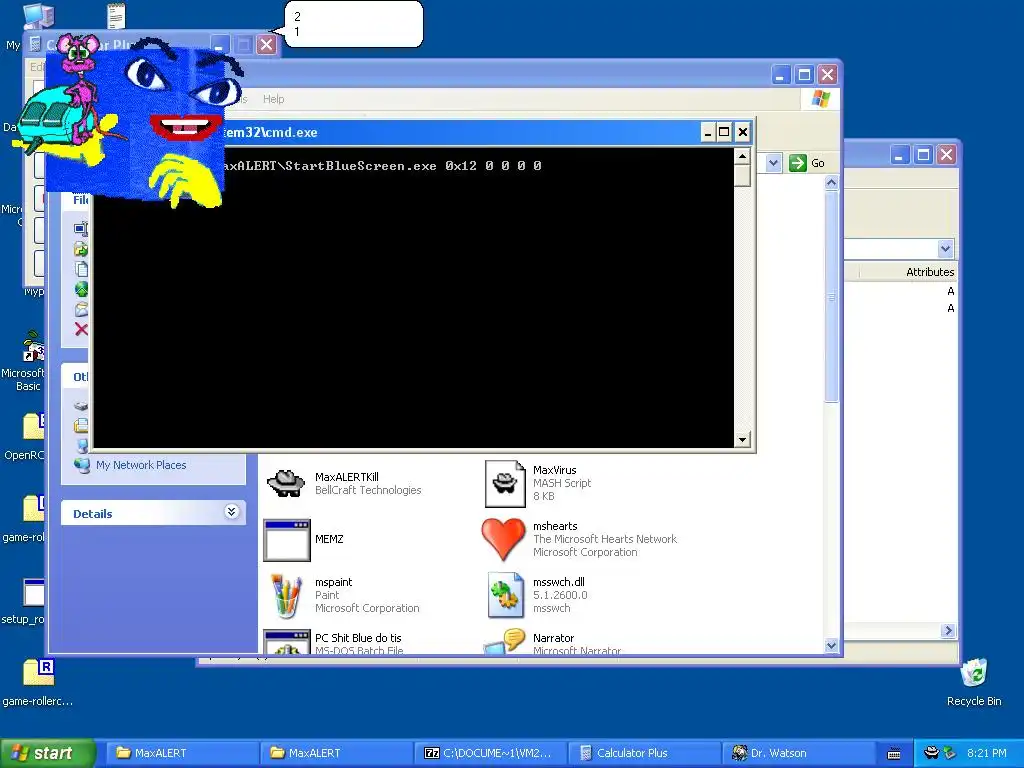1024x768 pixels.
Task: Switch to second MaxALERT taskbar button
Action: 336,753
